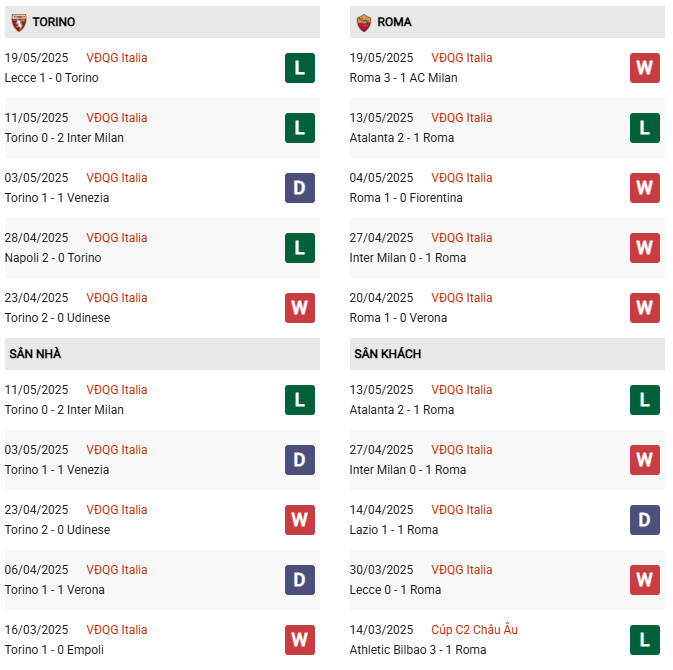
Task: Click the W badge for Torino 1-0 Empoli
Action: point(300,640)
